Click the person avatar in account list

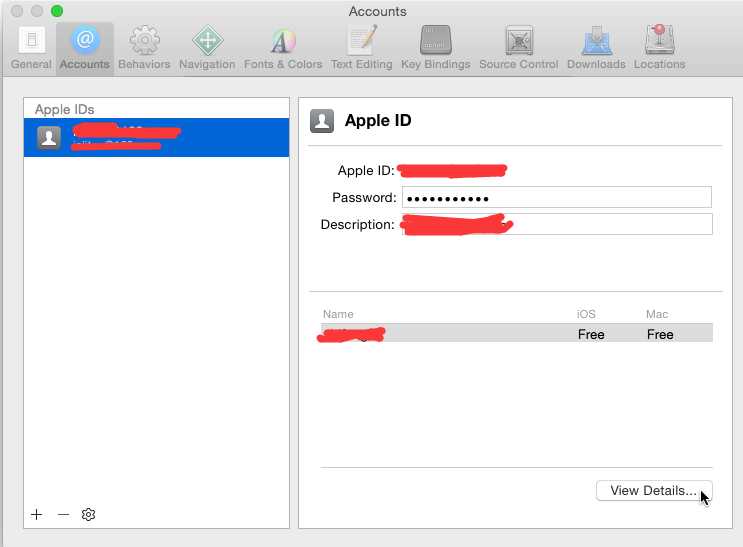(49, 138)
